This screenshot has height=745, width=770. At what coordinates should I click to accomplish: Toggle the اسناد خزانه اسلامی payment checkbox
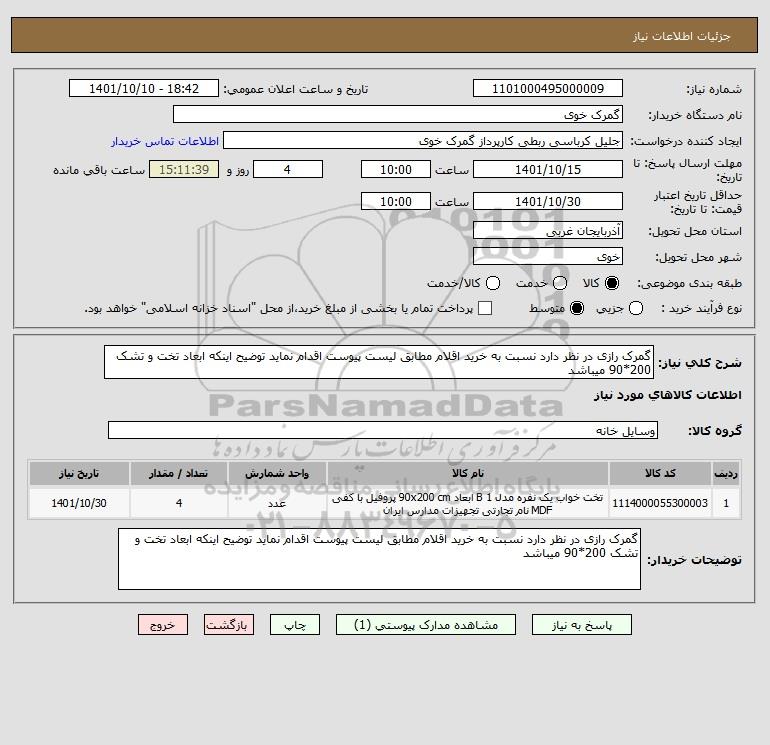[485, 308]
